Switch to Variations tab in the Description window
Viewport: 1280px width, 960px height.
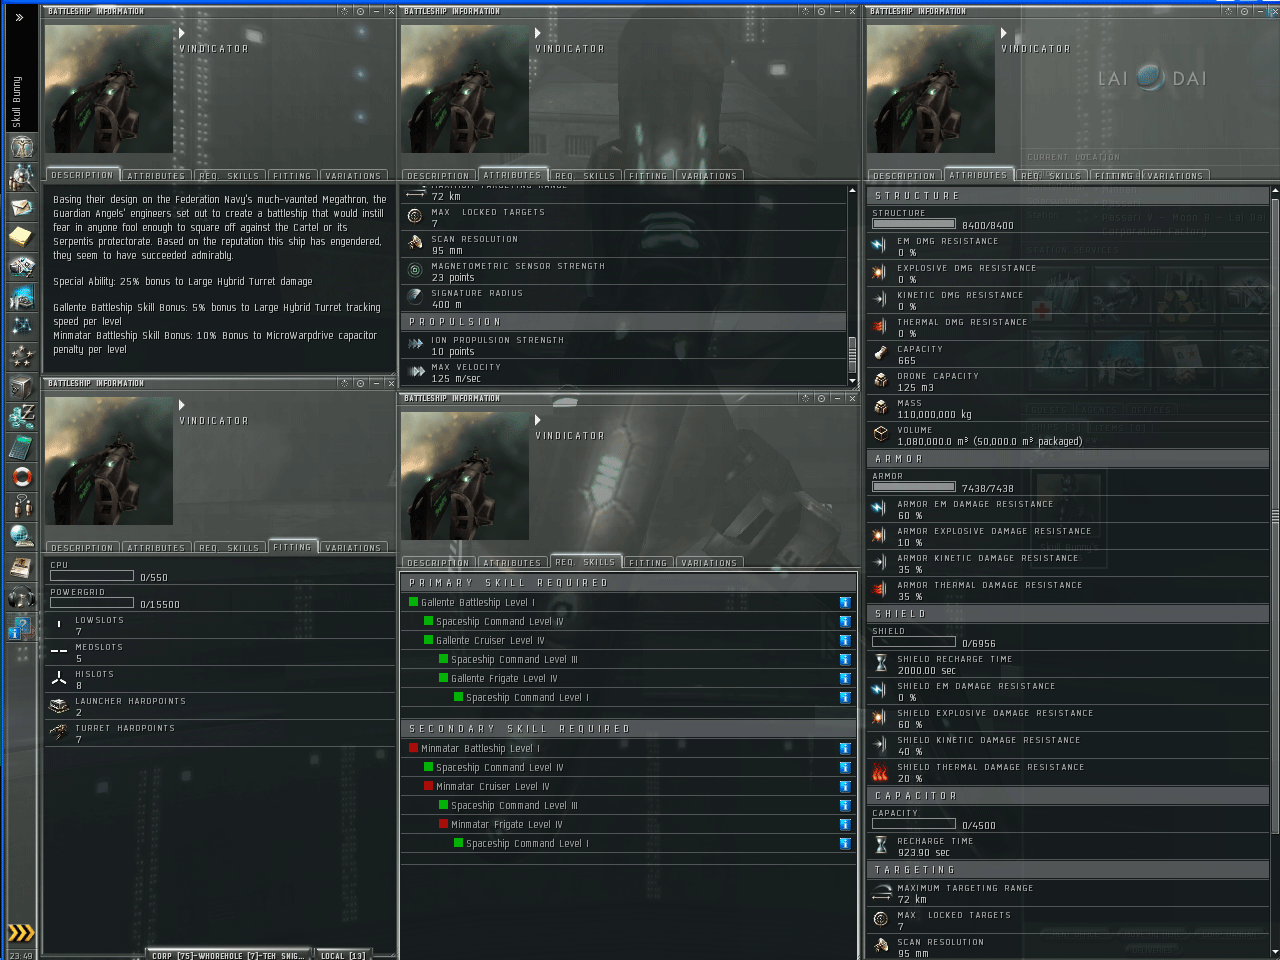(x=353, y=176)
